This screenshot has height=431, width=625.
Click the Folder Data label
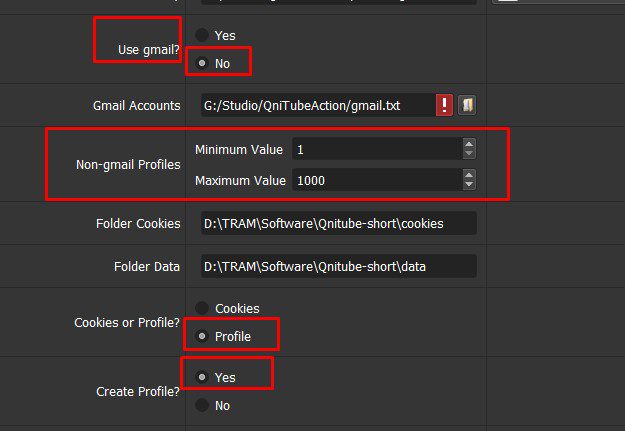[x=147, y=267]
